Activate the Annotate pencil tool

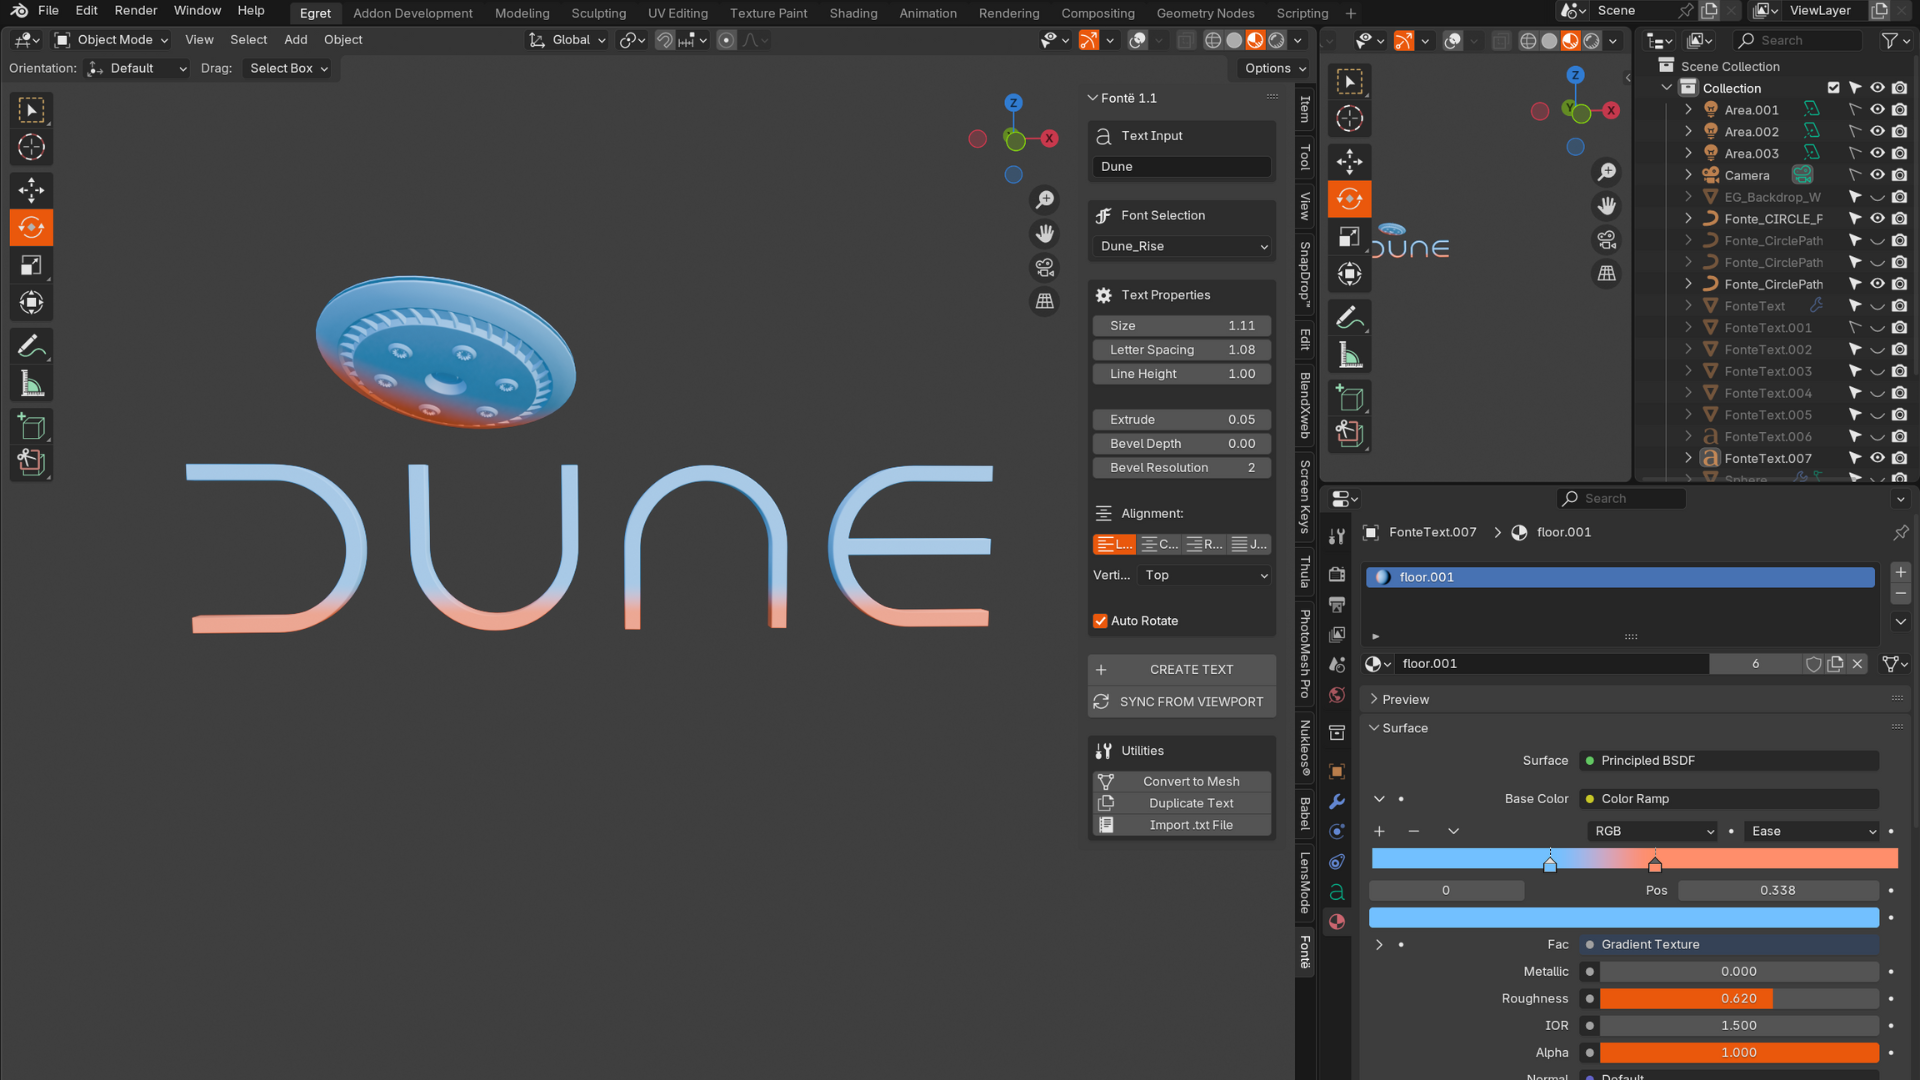coord(31,347)
